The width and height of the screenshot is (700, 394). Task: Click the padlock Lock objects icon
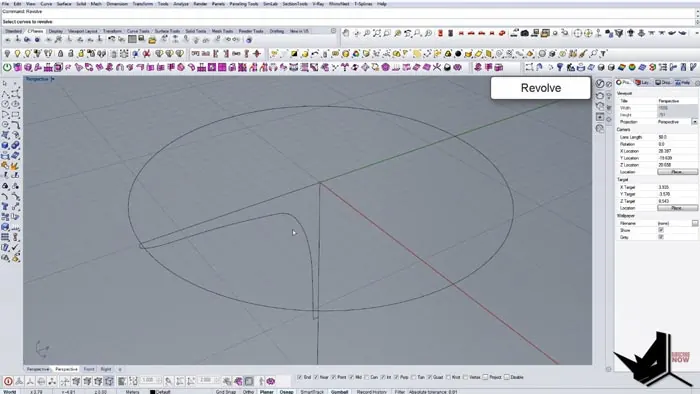click(x=60, y=54)
